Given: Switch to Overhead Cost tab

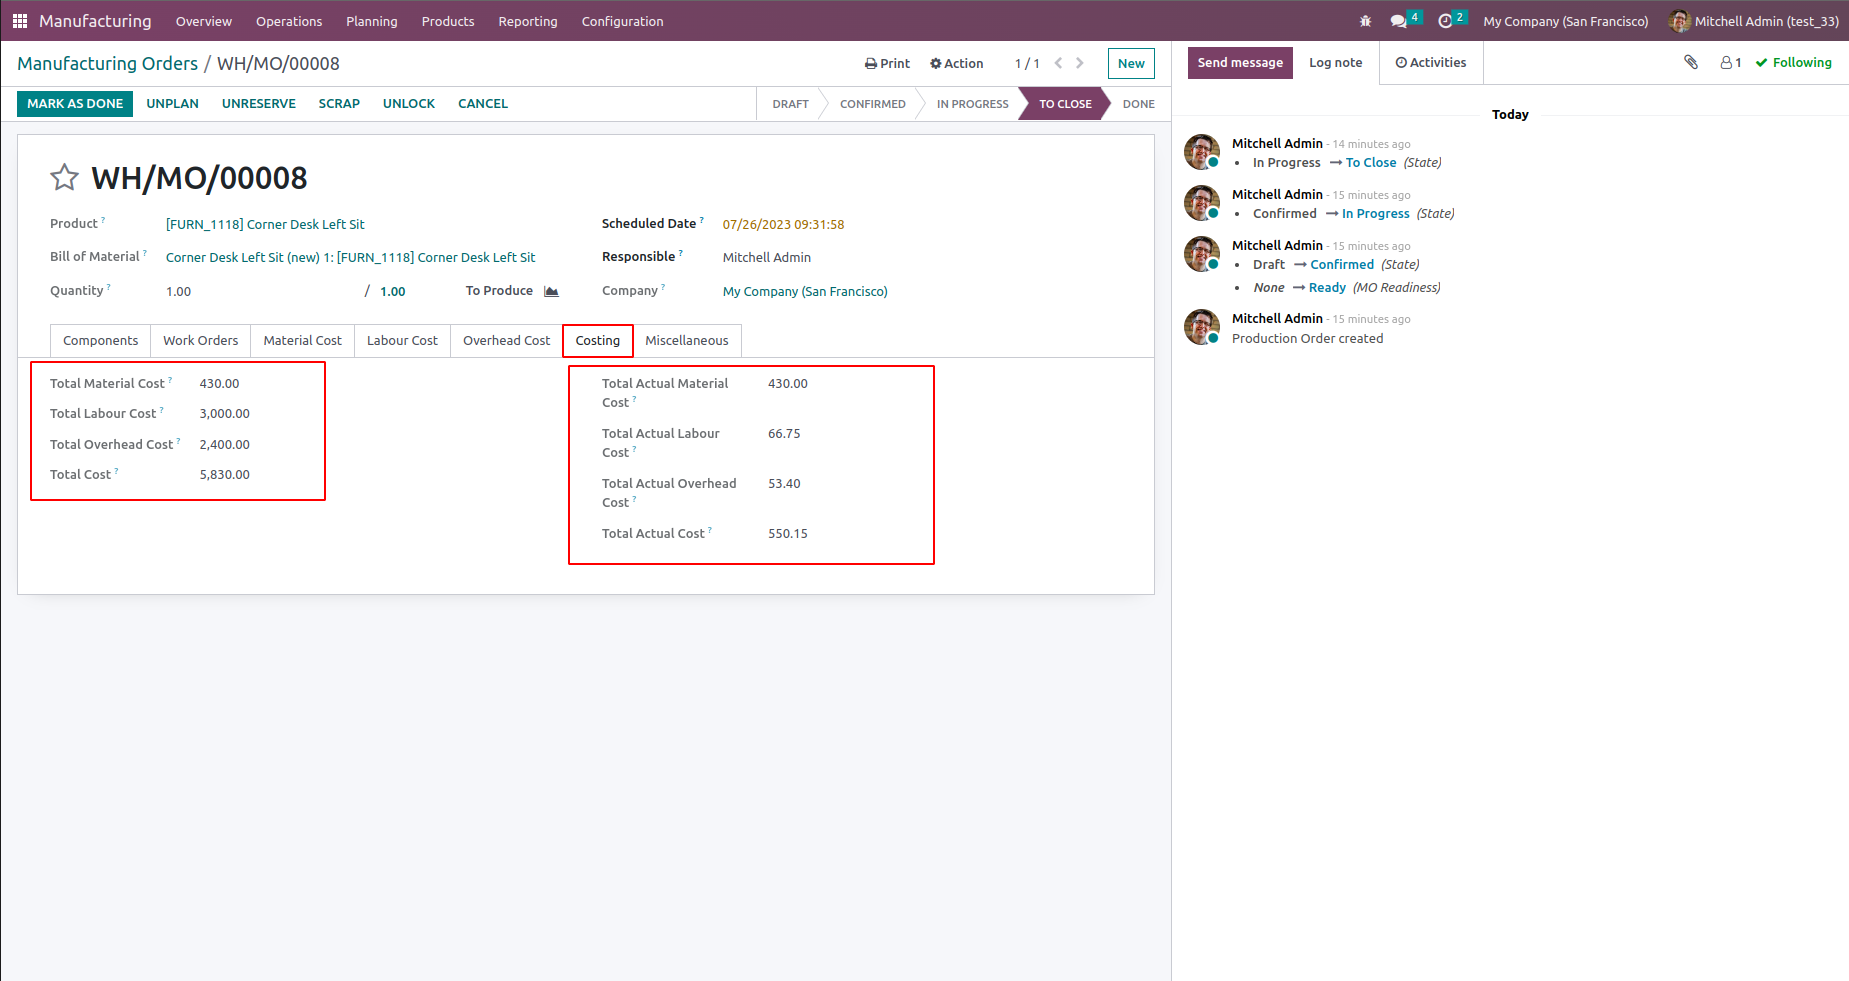Looking at the screenshot, I should (x=507, y=341).
